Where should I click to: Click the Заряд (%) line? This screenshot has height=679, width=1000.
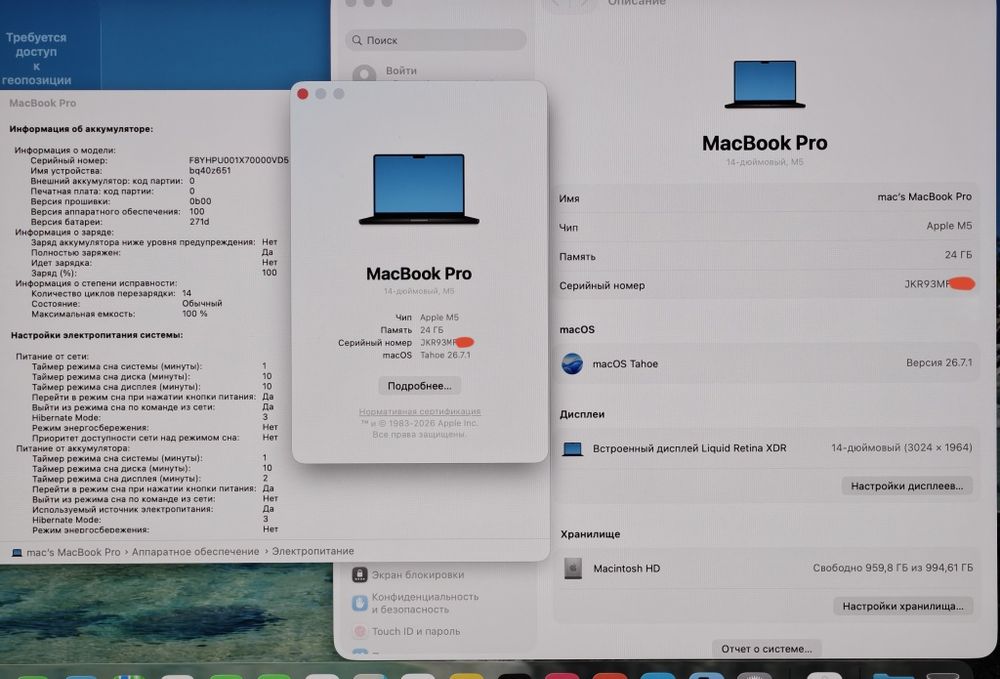[x=154, y=273]
